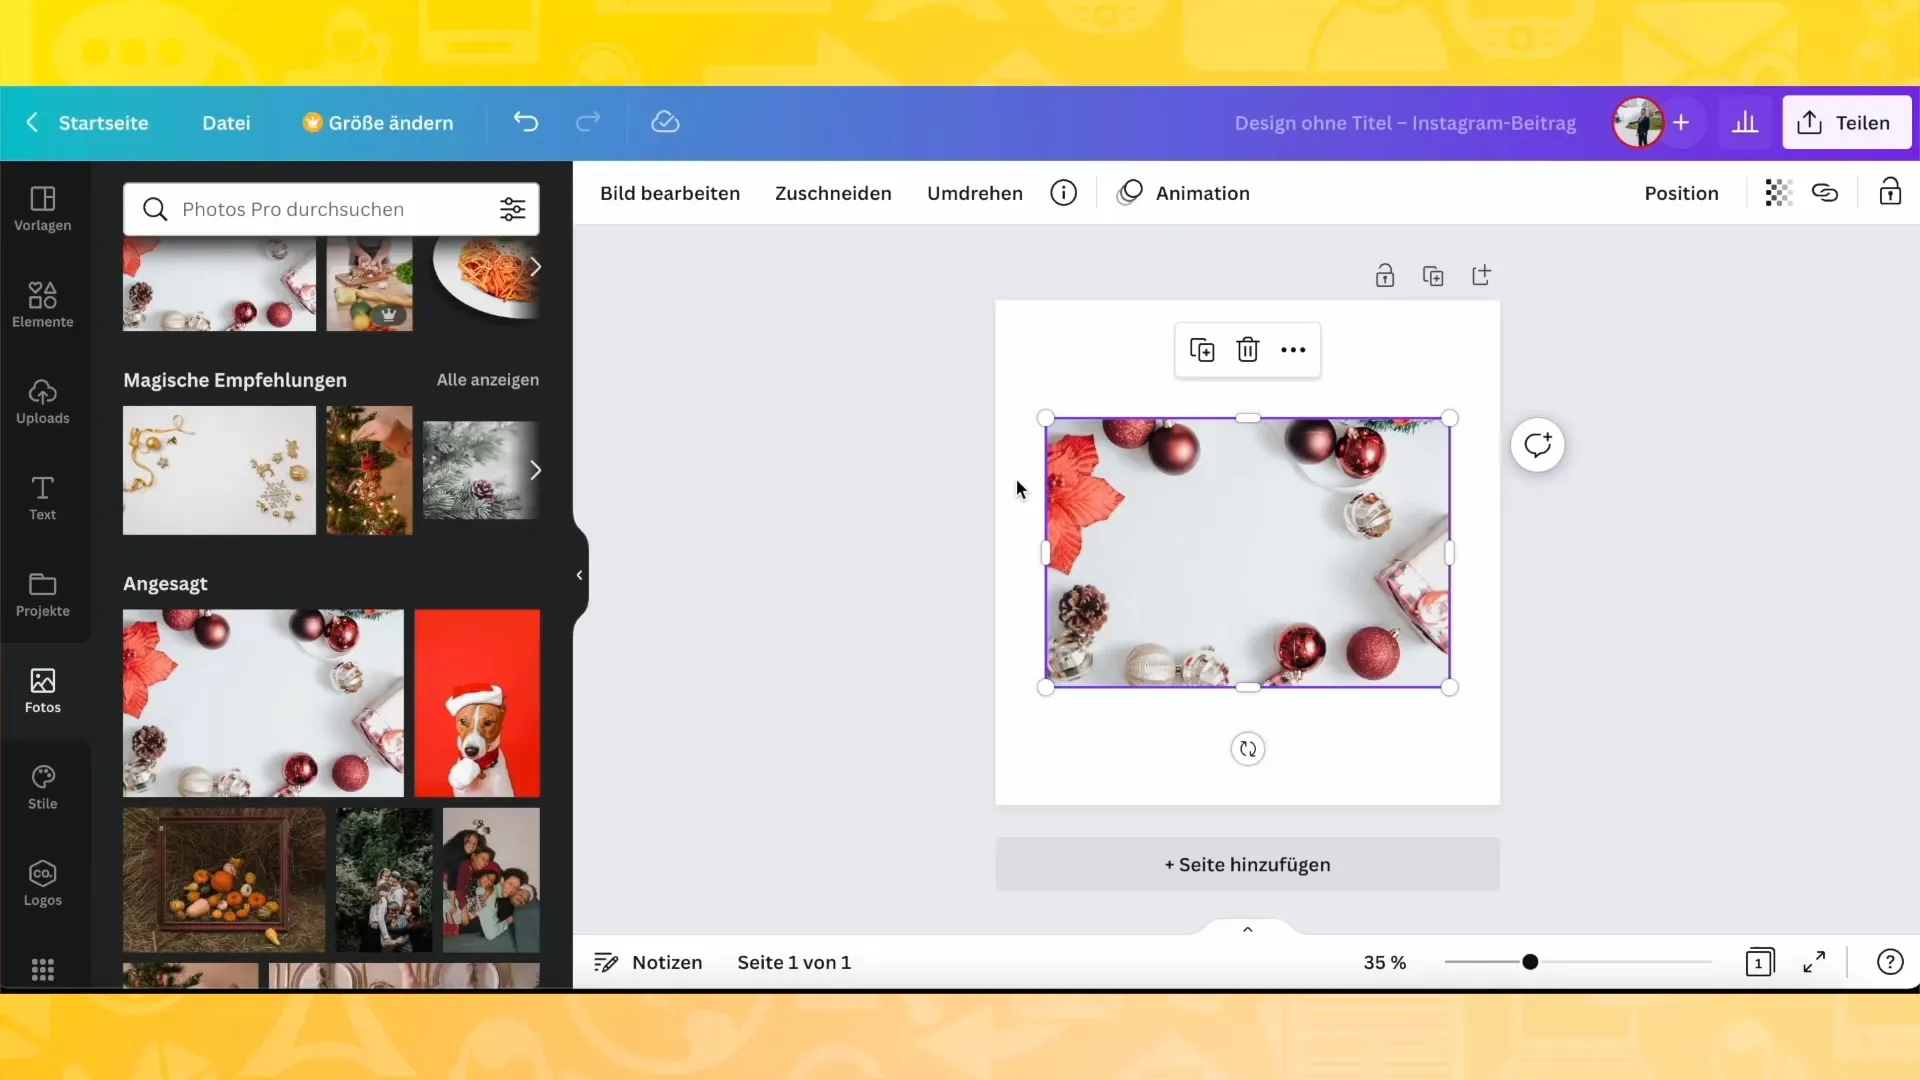Click the Teilen button

coord(1847,123)
